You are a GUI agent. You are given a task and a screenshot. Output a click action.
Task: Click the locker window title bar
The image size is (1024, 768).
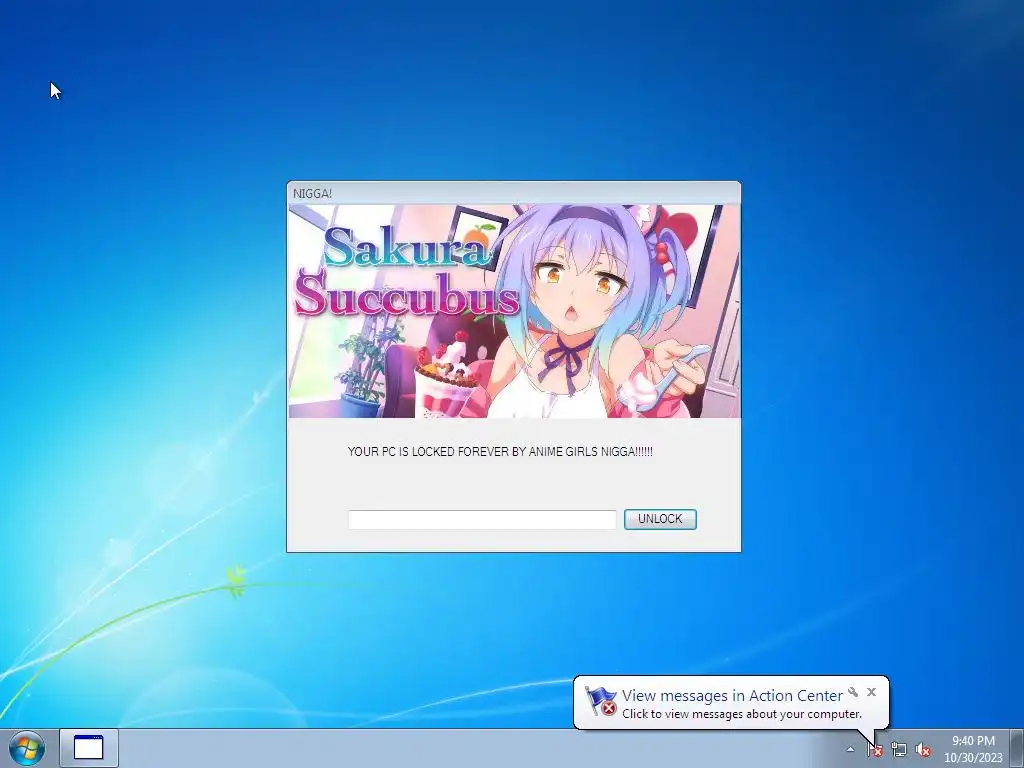[x=514, y=193]
